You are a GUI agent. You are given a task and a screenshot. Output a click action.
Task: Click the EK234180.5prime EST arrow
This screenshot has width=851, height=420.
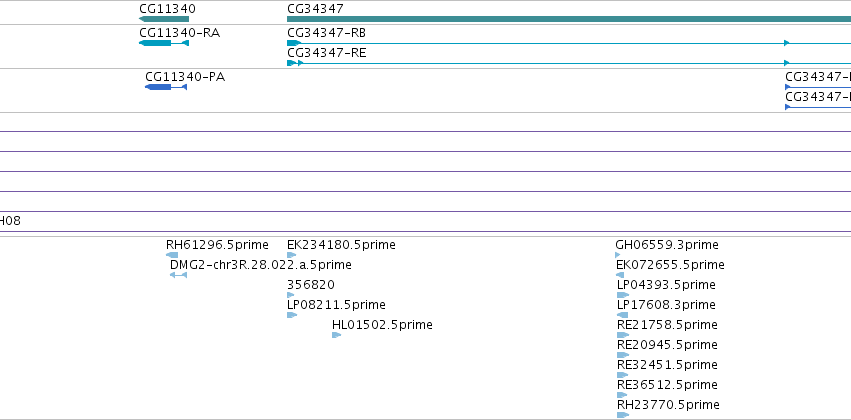point(291,255)
